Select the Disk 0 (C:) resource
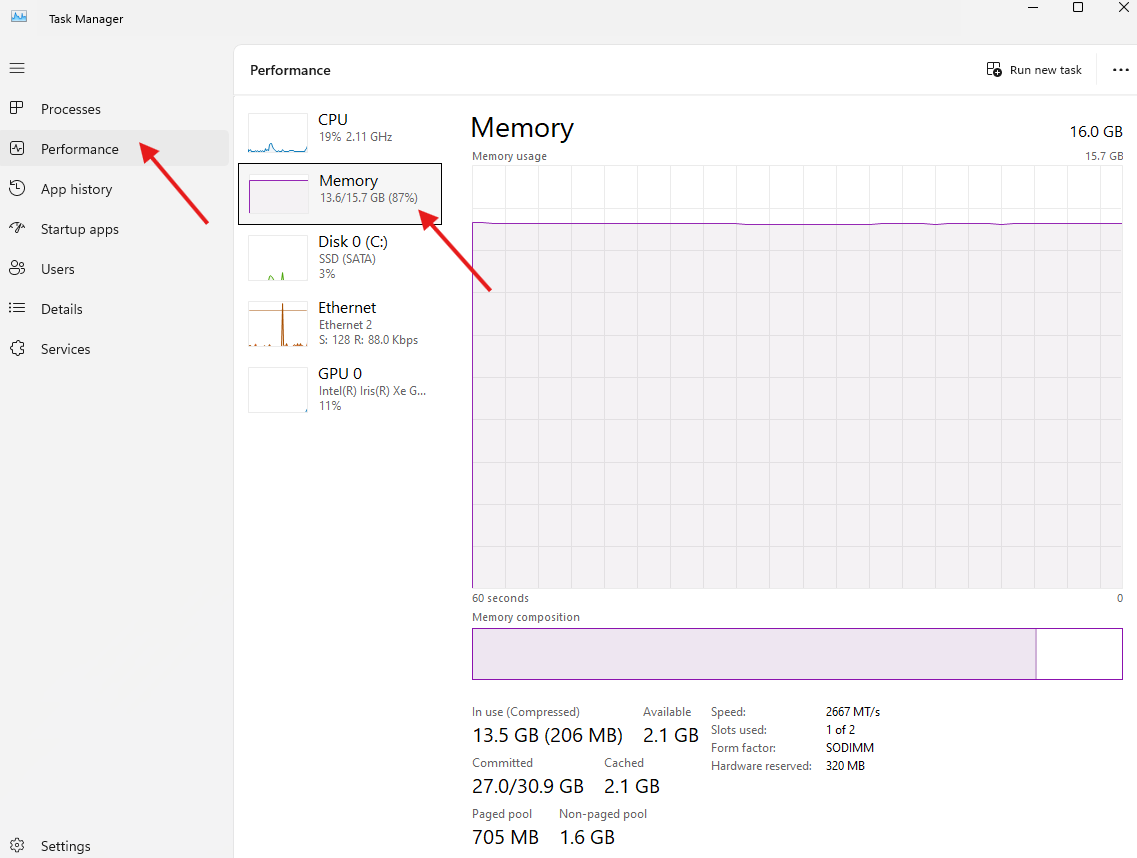1137x858 pixels. (x=340, y=256)
